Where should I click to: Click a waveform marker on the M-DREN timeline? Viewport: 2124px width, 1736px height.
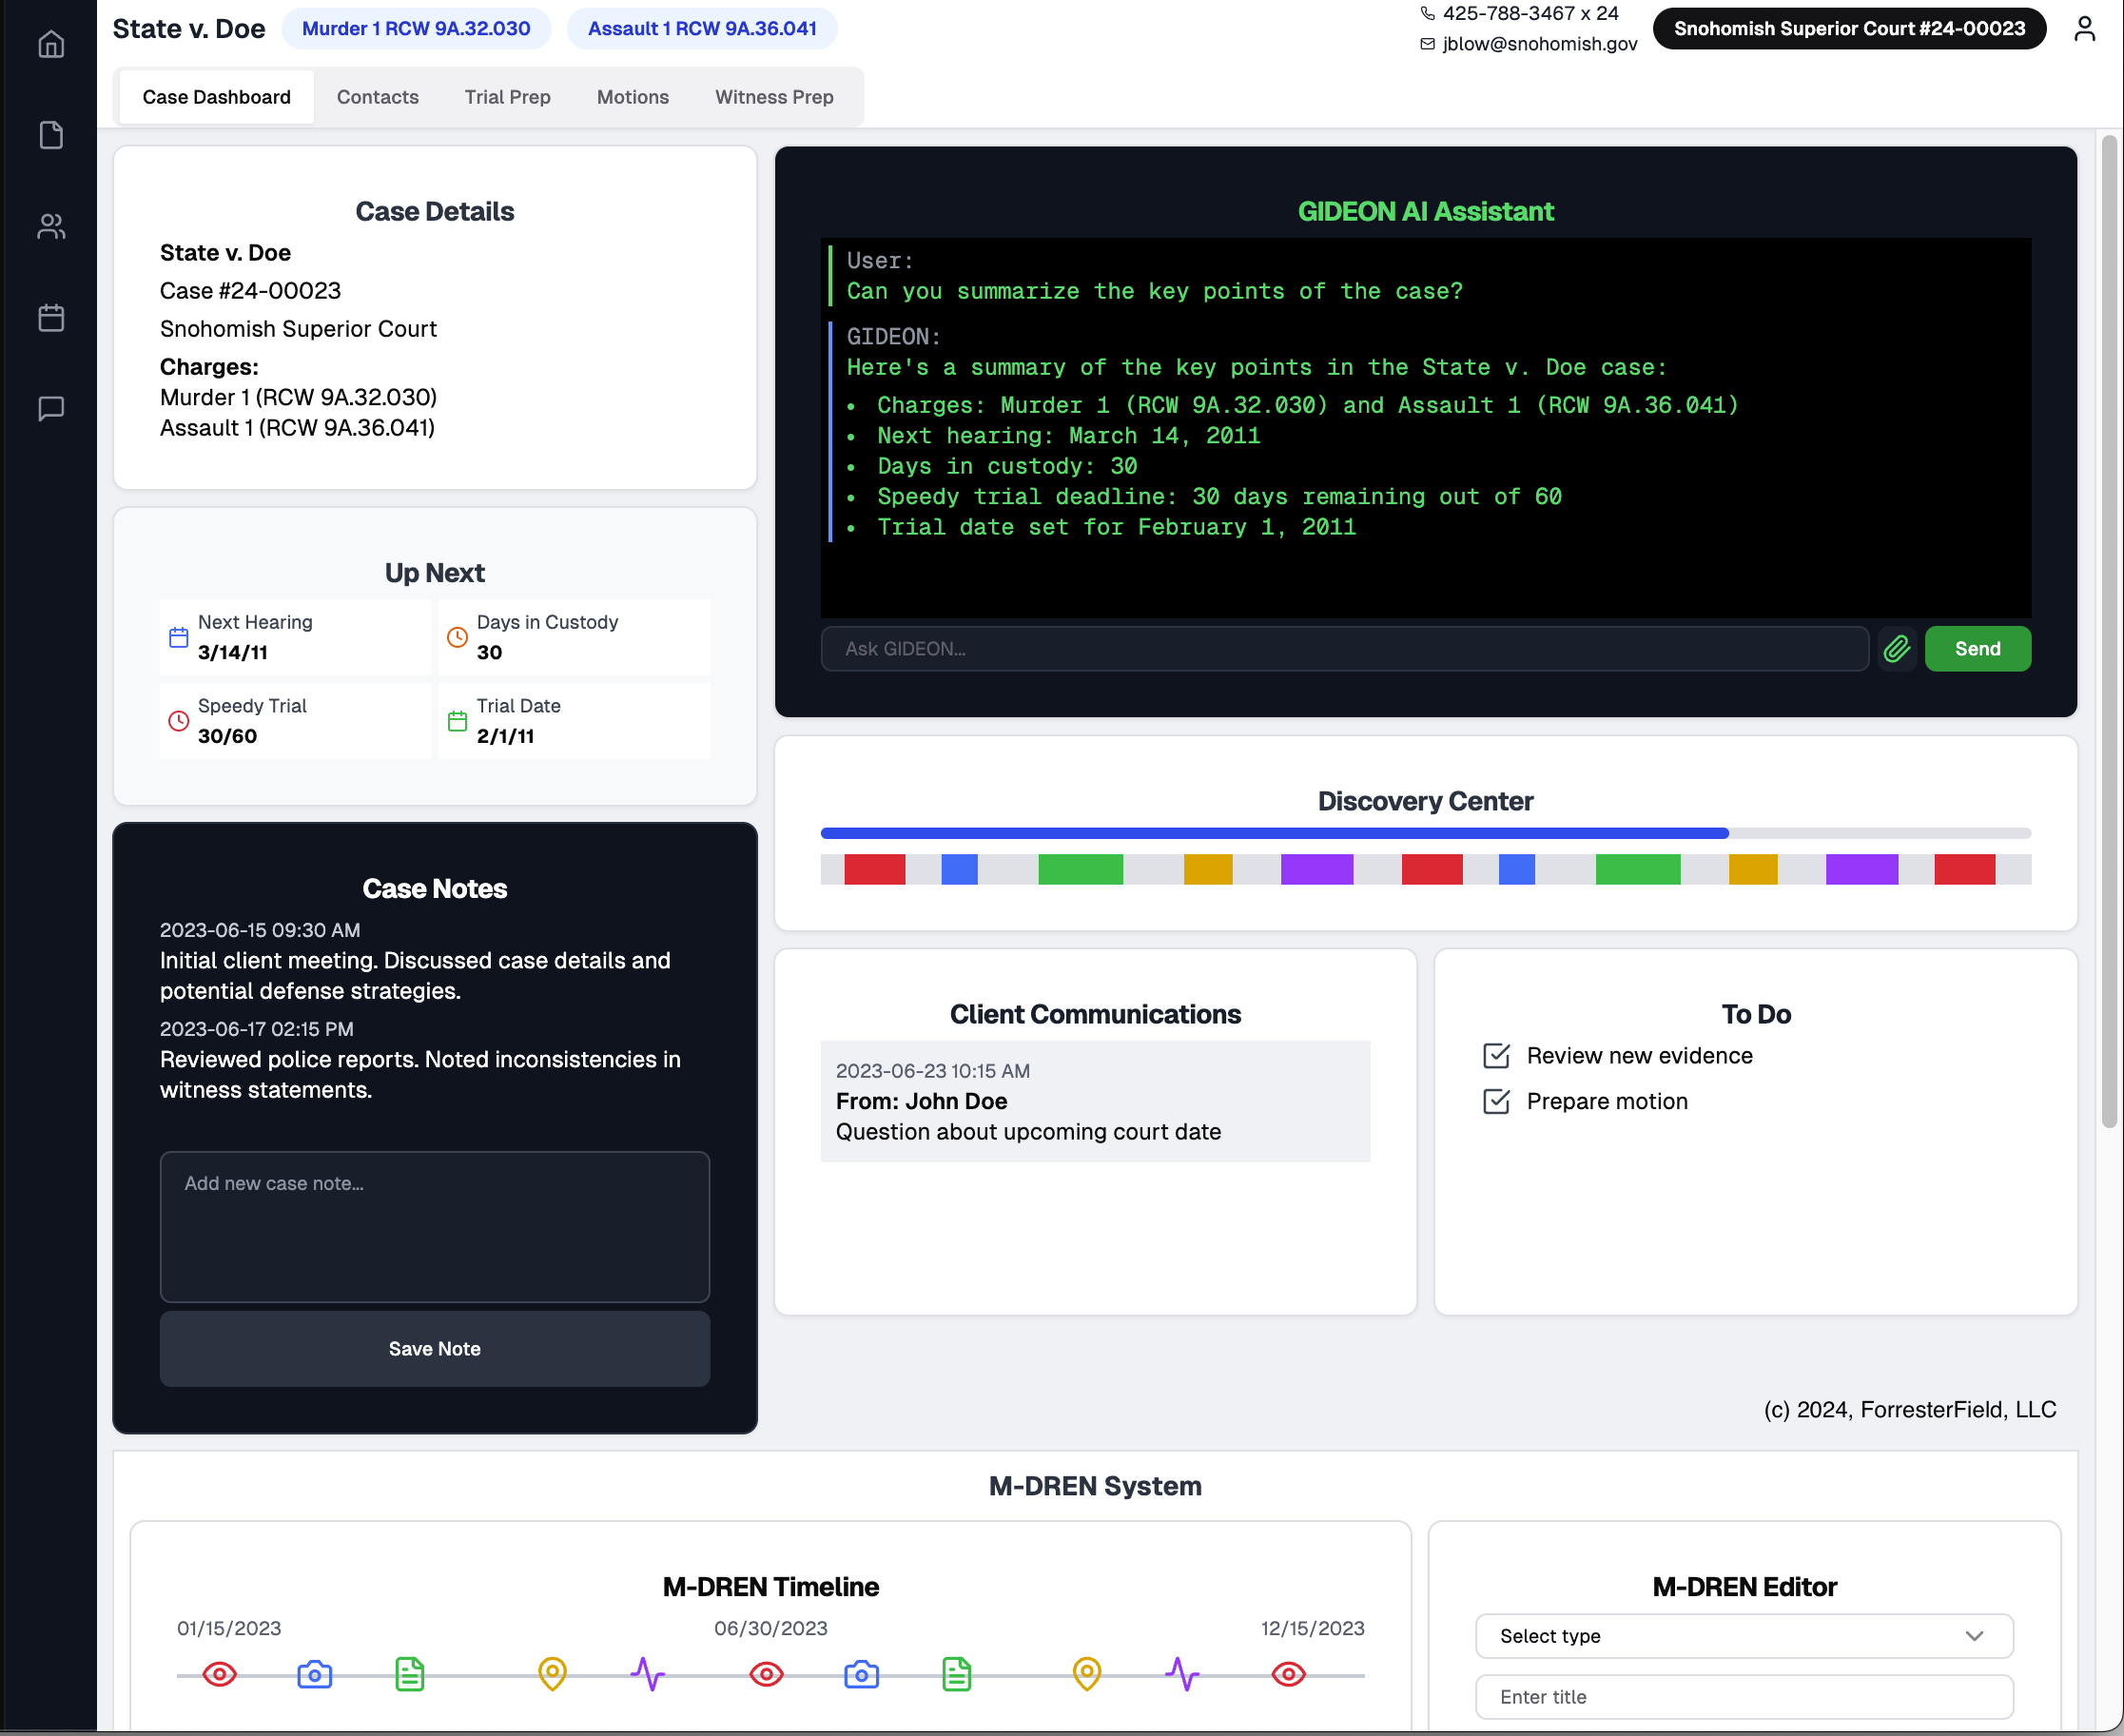pos(648,1674)
